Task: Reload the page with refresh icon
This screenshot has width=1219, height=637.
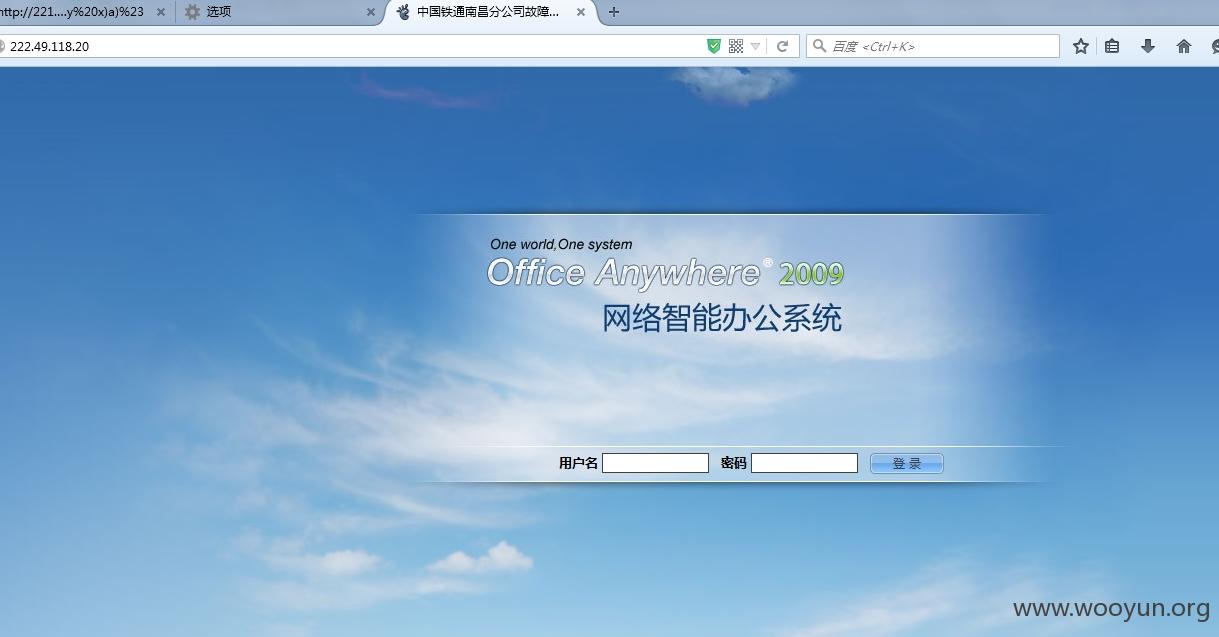Action: click(783, 46)
